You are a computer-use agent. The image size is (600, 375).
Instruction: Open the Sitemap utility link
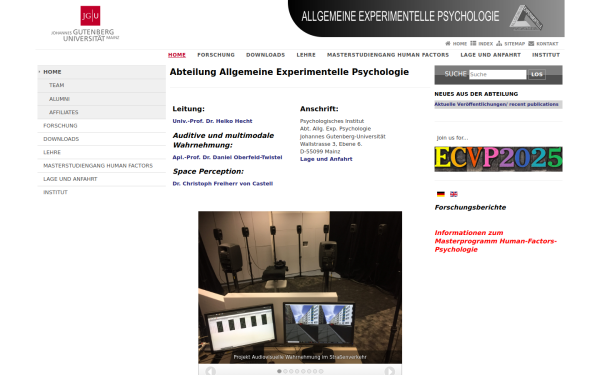tap(510, 44)
